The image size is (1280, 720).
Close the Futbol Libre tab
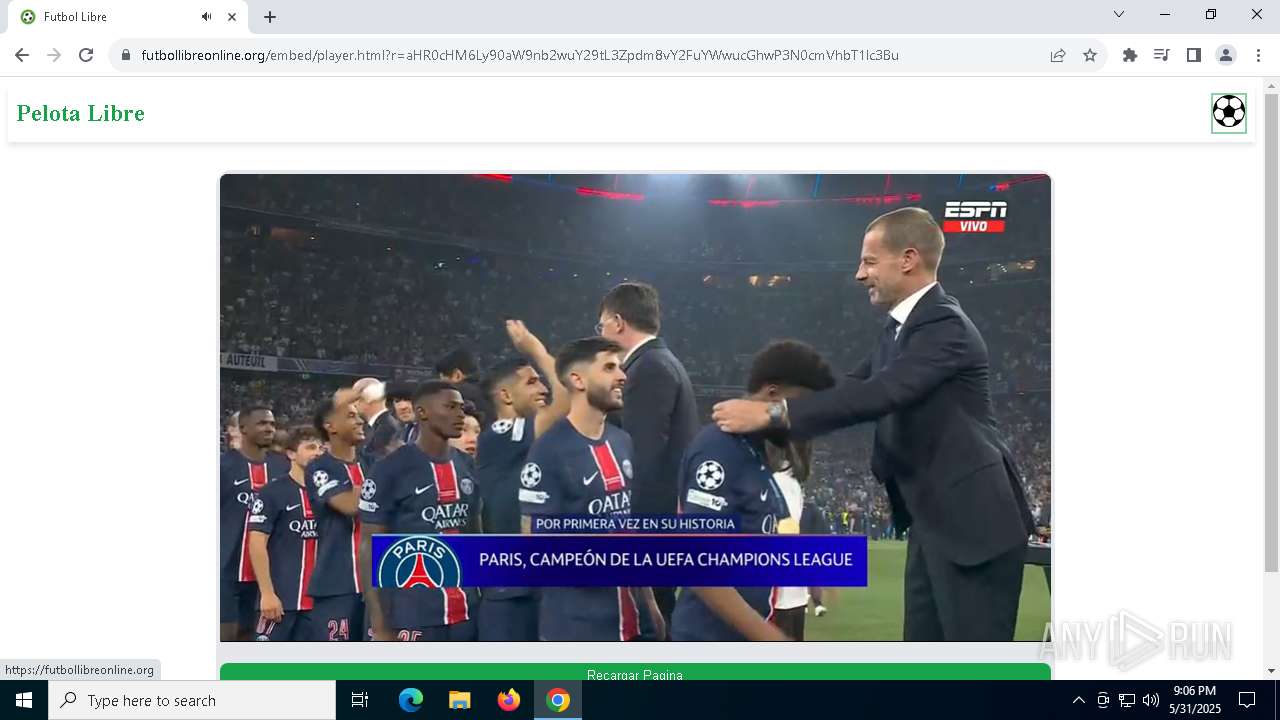pos(232,17)
